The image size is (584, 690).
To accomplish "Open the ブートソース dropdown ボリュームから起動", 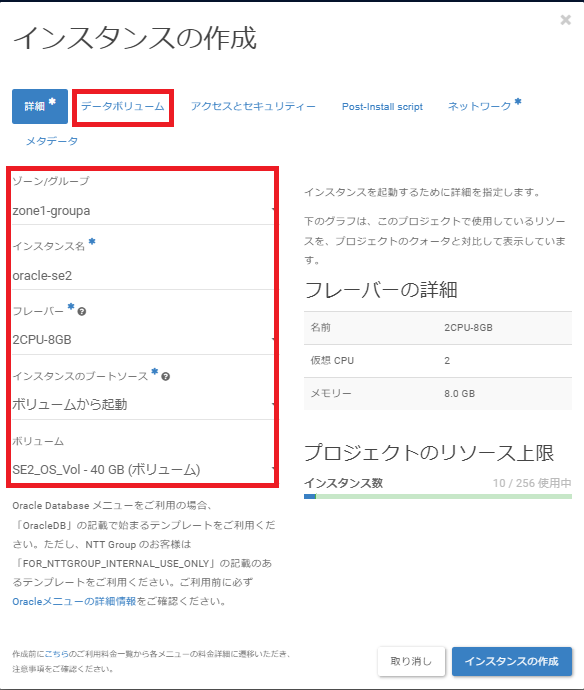I will coord(143,404).
